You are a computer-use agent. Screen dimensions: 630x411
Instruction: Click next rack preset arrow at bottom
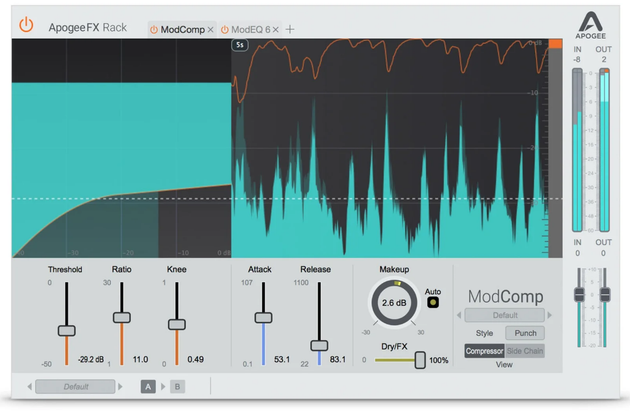point(120,387)
